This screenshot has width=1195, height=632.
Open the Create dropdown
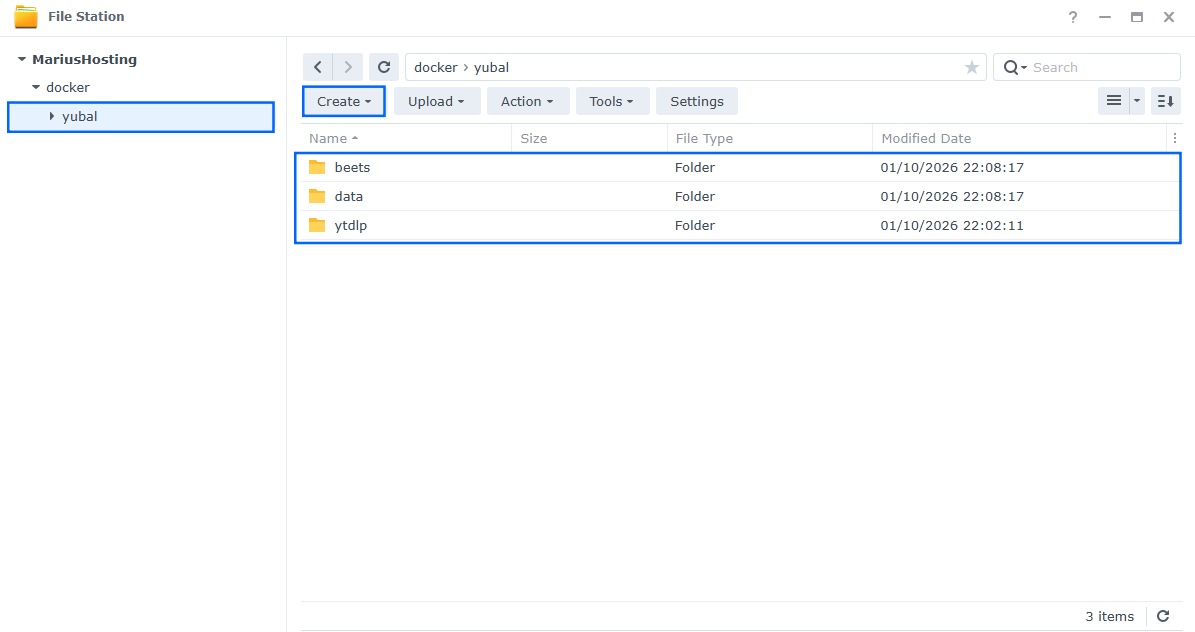coord(343,101)
